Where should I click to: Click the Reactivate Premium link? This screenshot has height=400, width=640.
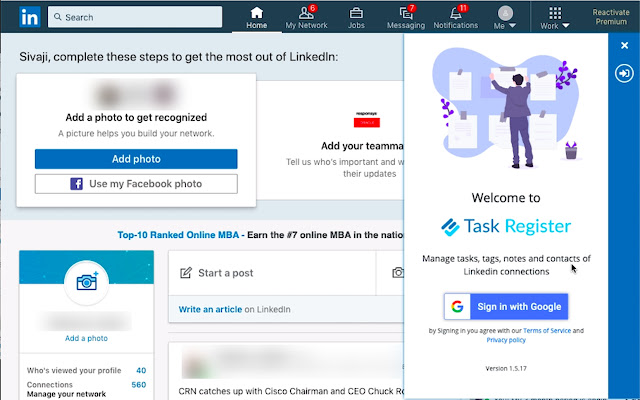click(610, 17)
